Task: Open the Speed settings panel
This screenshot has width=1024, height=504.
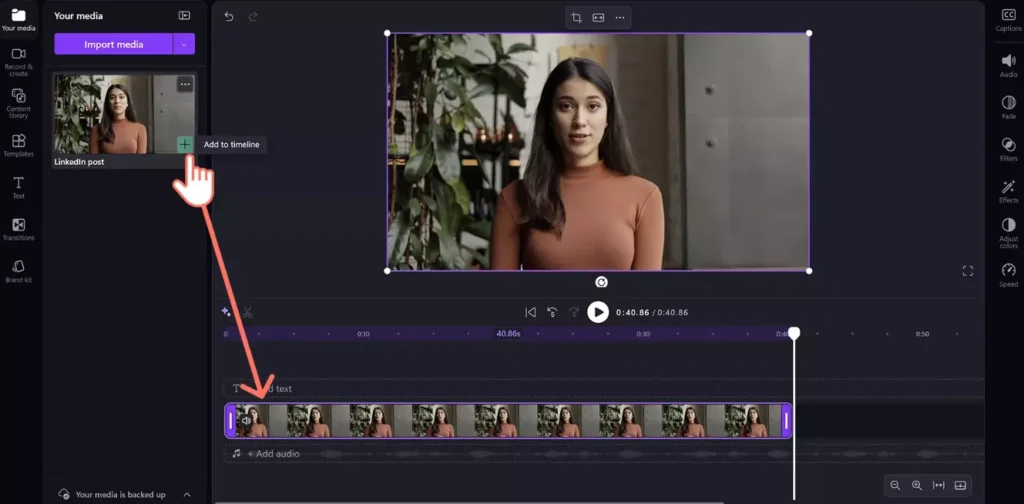Action: pos(1008,275)
